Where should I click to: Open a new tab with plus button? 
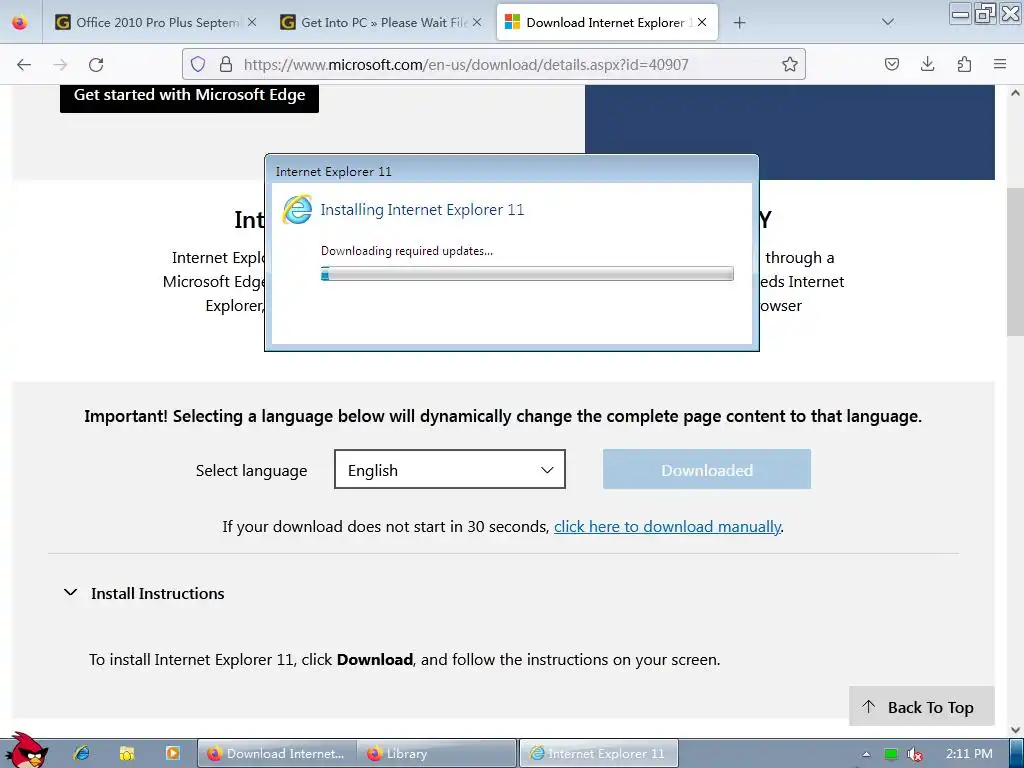tap(739, 23)
